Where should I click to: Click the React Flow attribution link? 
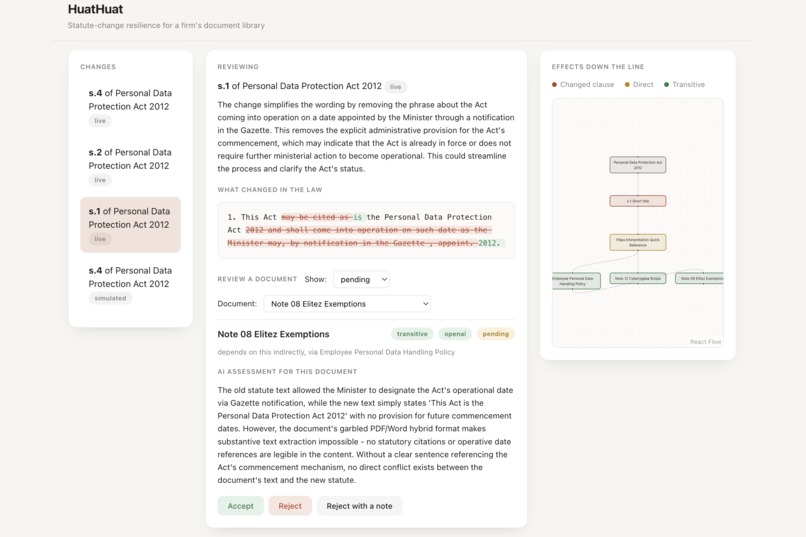[x=705, y=342]
